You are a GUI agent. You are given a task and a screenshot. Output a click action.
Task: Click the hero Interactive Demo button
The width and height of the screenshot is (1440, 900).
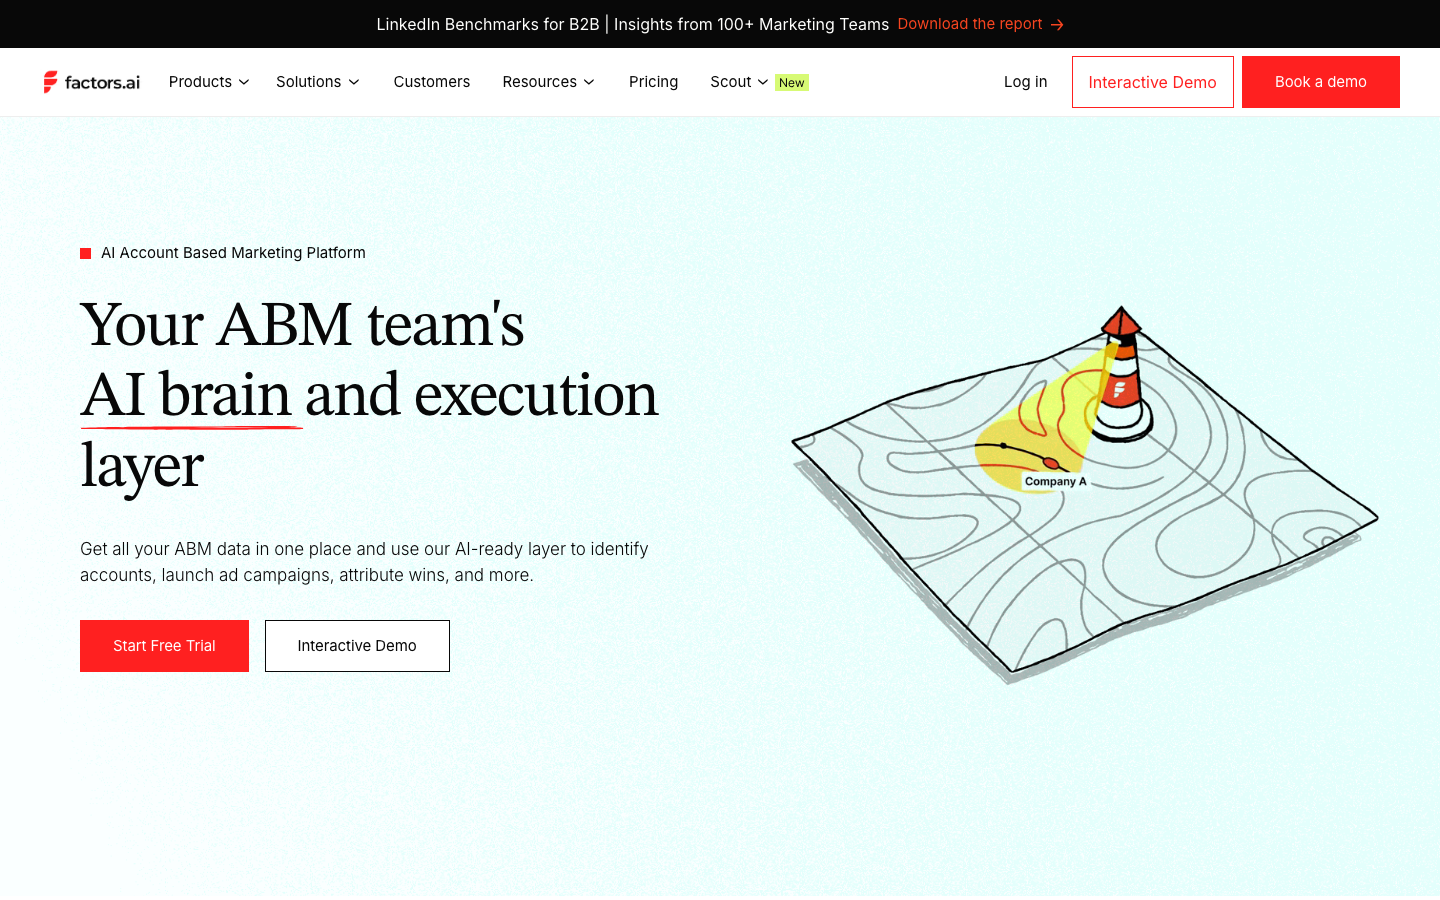(x=357, y=646)
